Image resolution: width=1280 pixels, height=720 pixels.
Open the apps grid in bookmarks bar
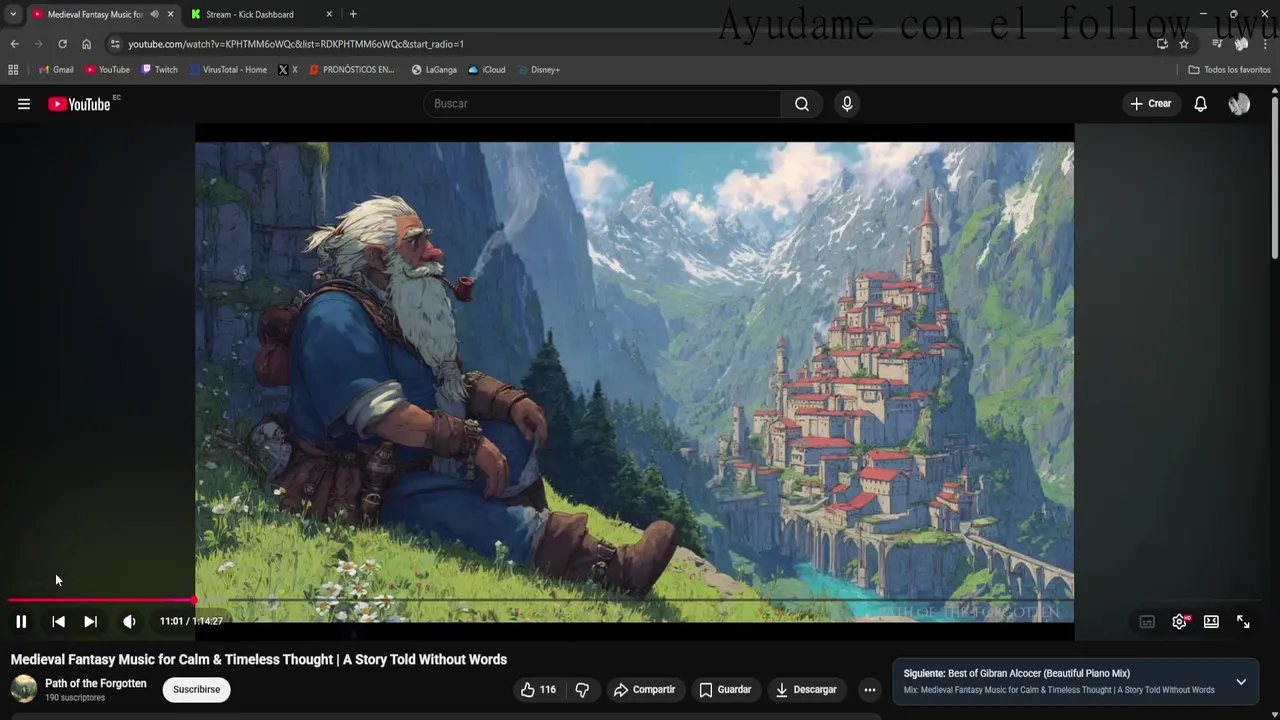13,70
